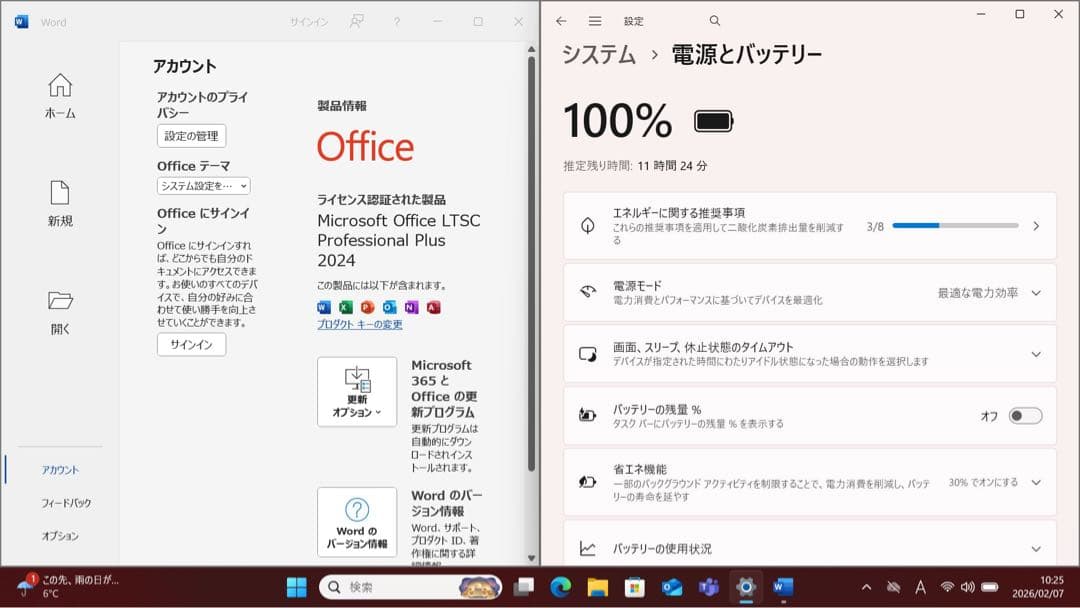Click the help question mark in Word title bar

coord(397,22)
